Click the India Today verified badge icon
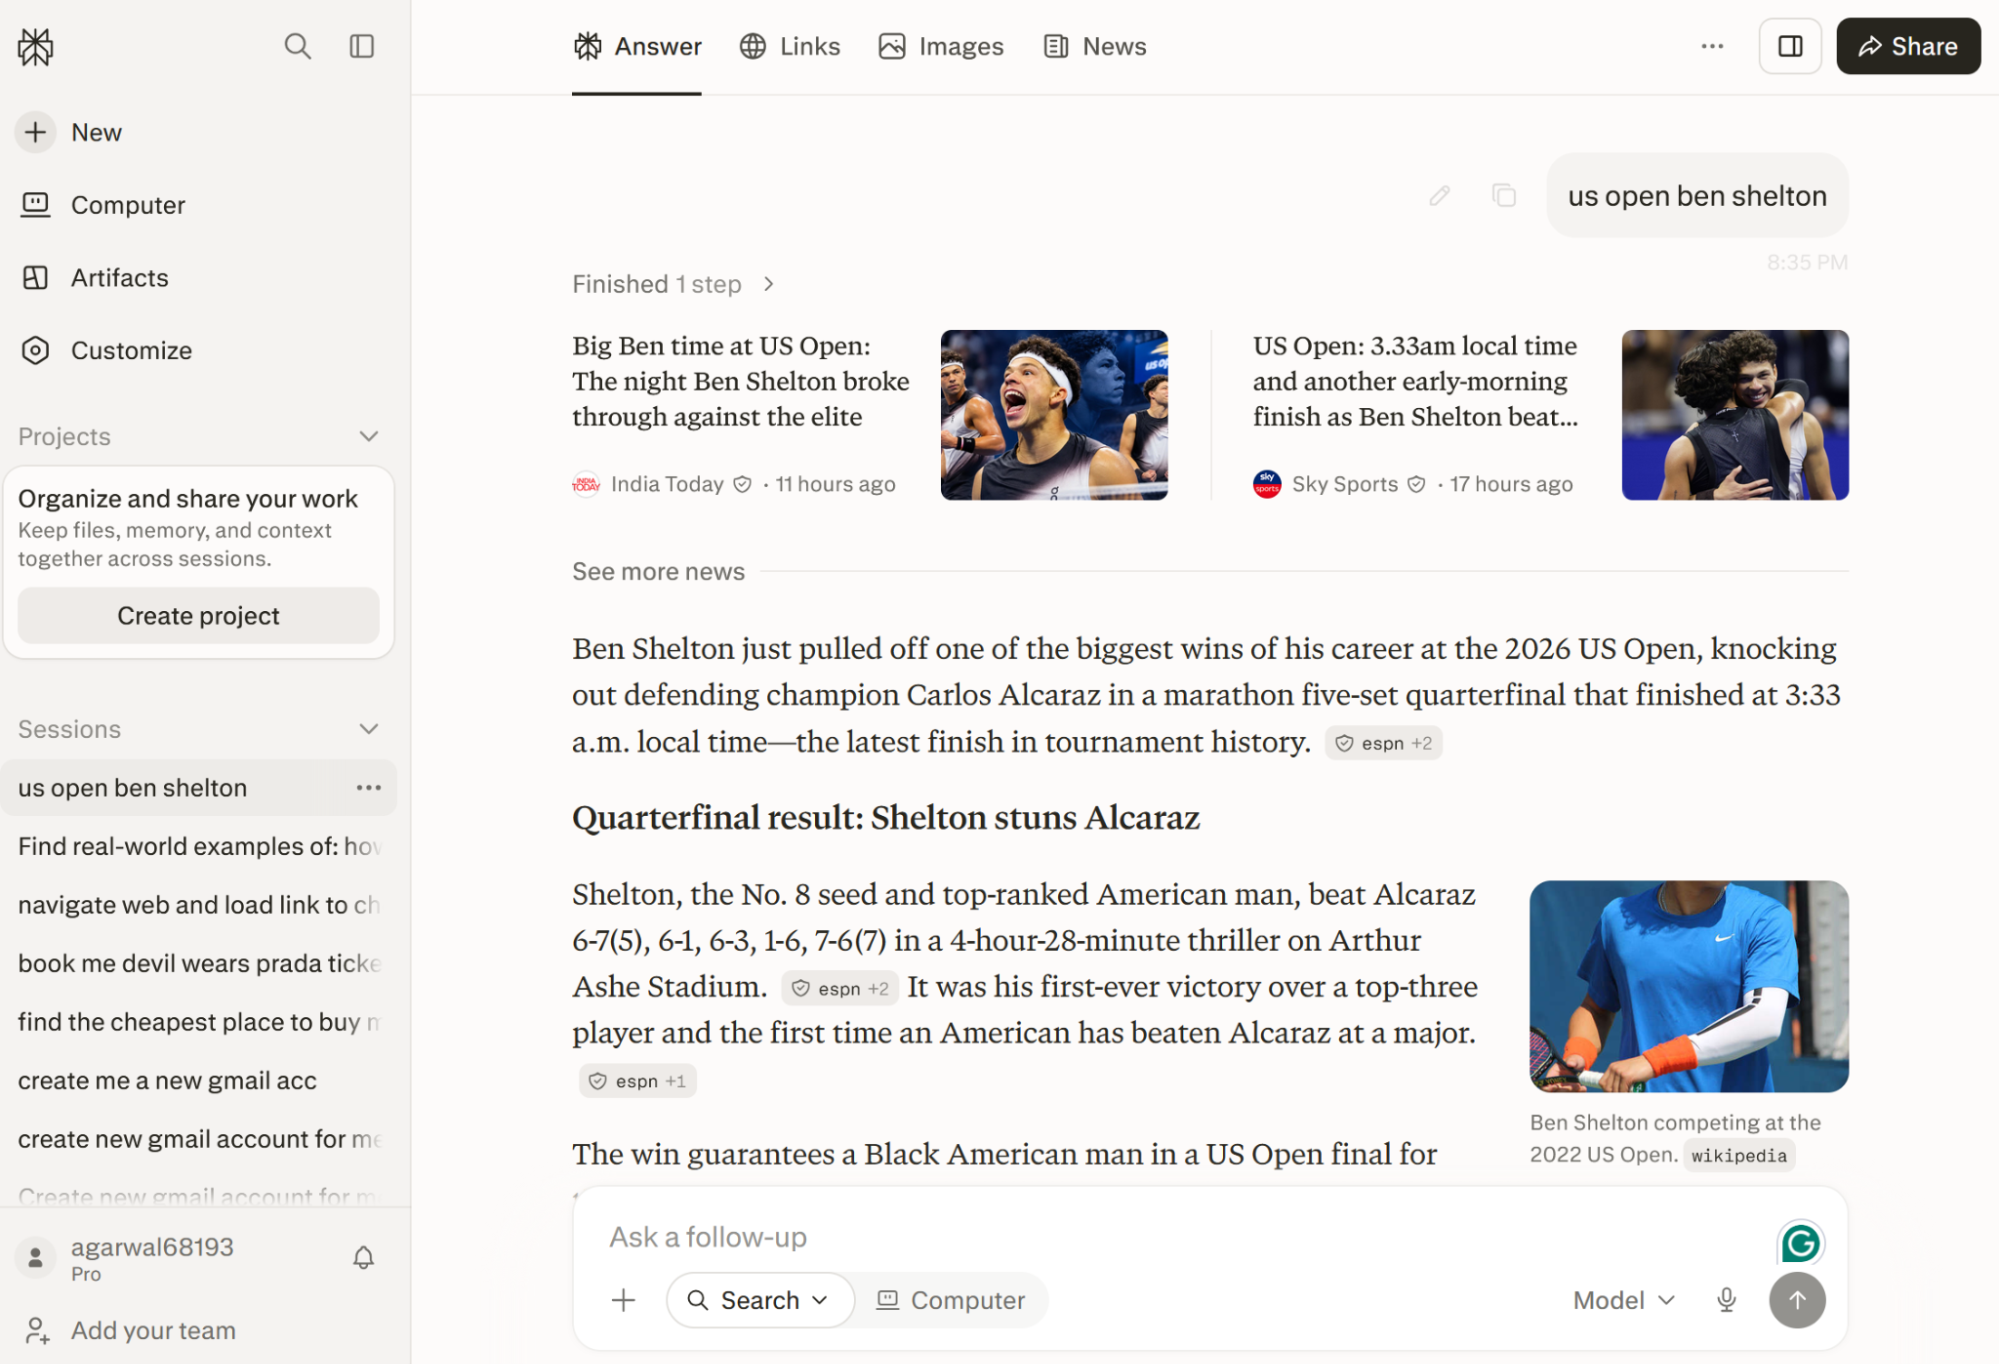The height and width of the screenshot is (1364, 1999). click(742, 484)
